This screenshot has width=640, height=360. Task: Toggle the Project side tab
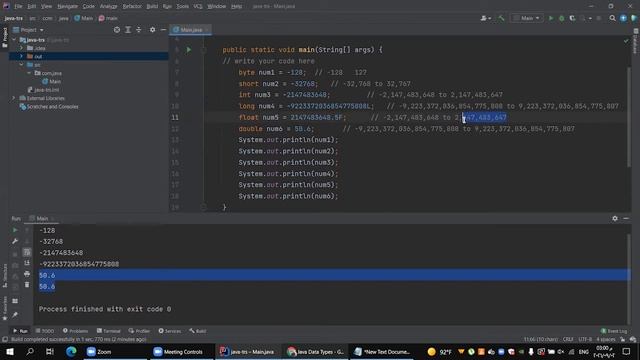click(x=4, y=37)
